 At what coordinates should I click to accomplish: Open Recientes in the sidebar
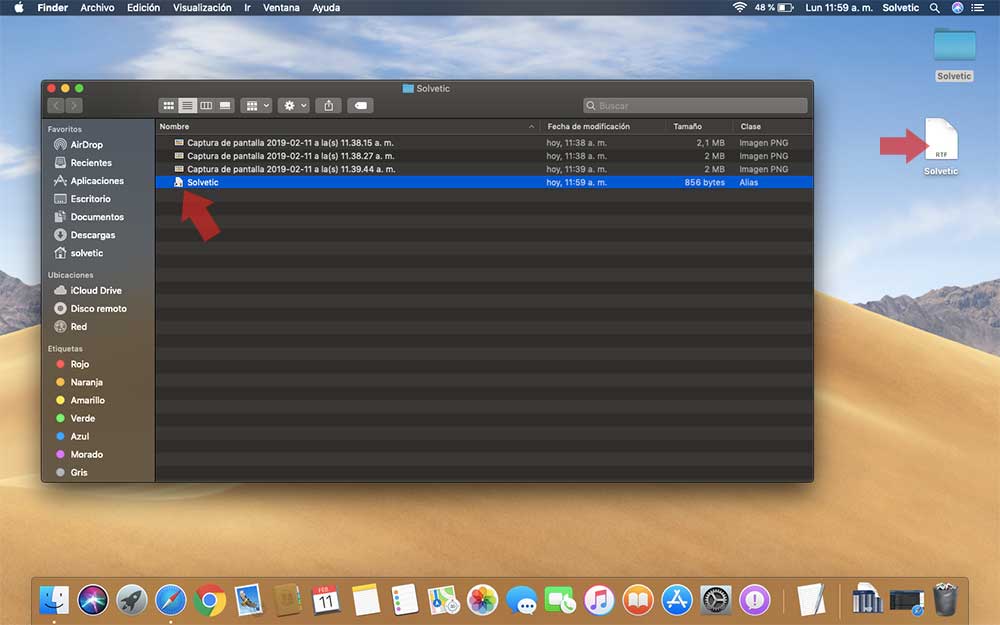coord(83,163)
